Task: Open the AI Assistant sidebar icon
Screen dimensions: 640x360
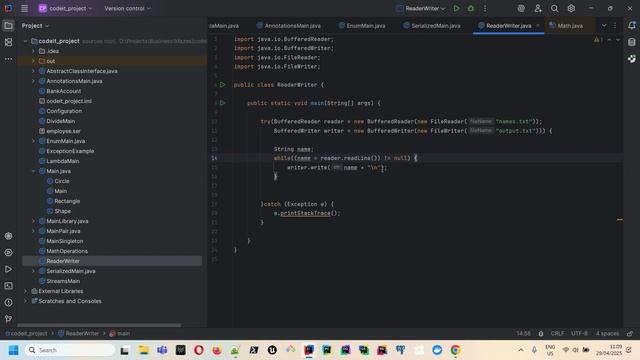Action: (x=631, y=59)
